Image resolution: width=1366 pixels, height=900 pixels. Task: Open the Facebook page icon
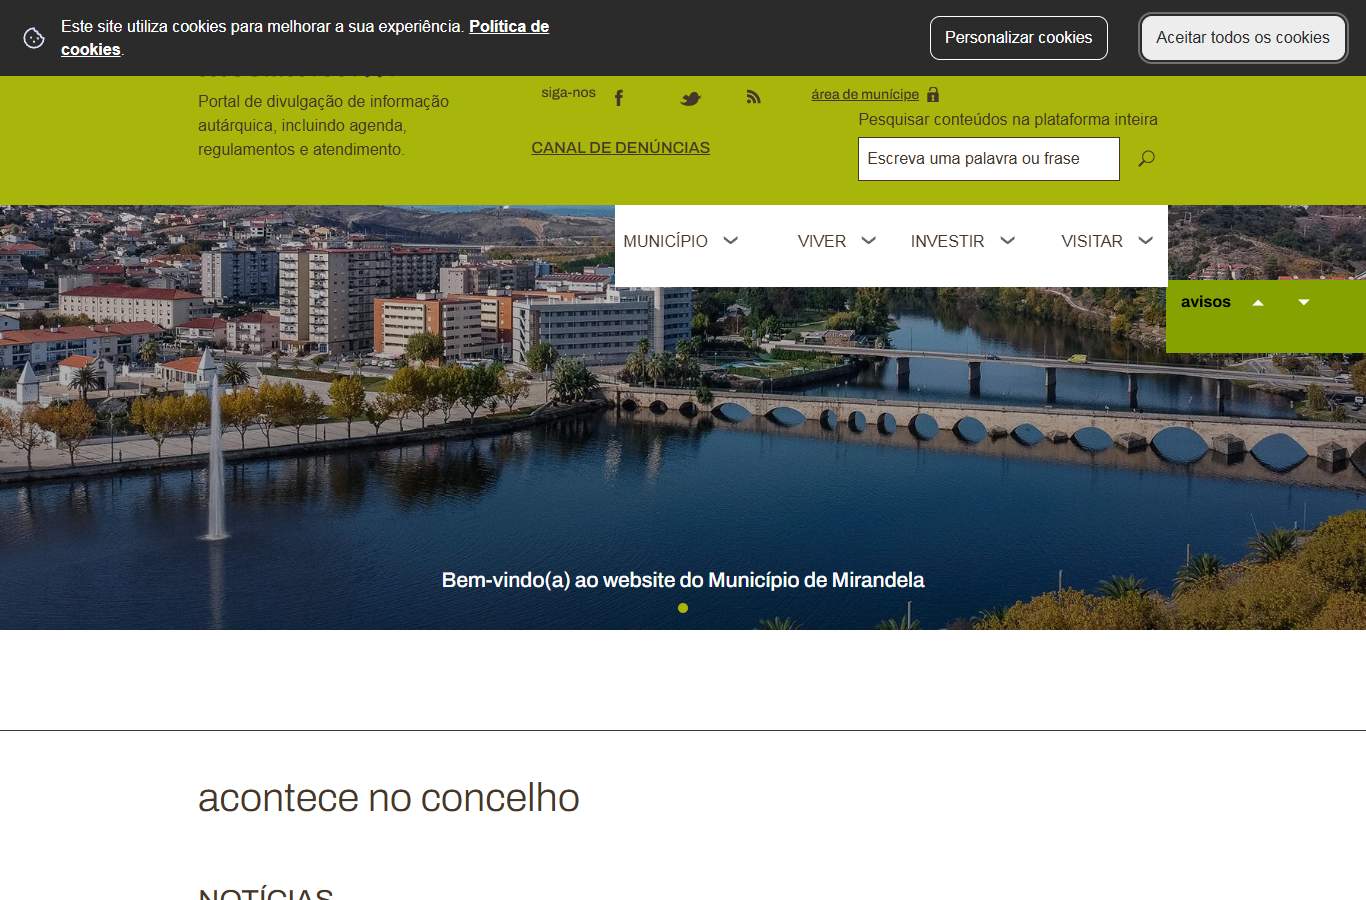619,97
